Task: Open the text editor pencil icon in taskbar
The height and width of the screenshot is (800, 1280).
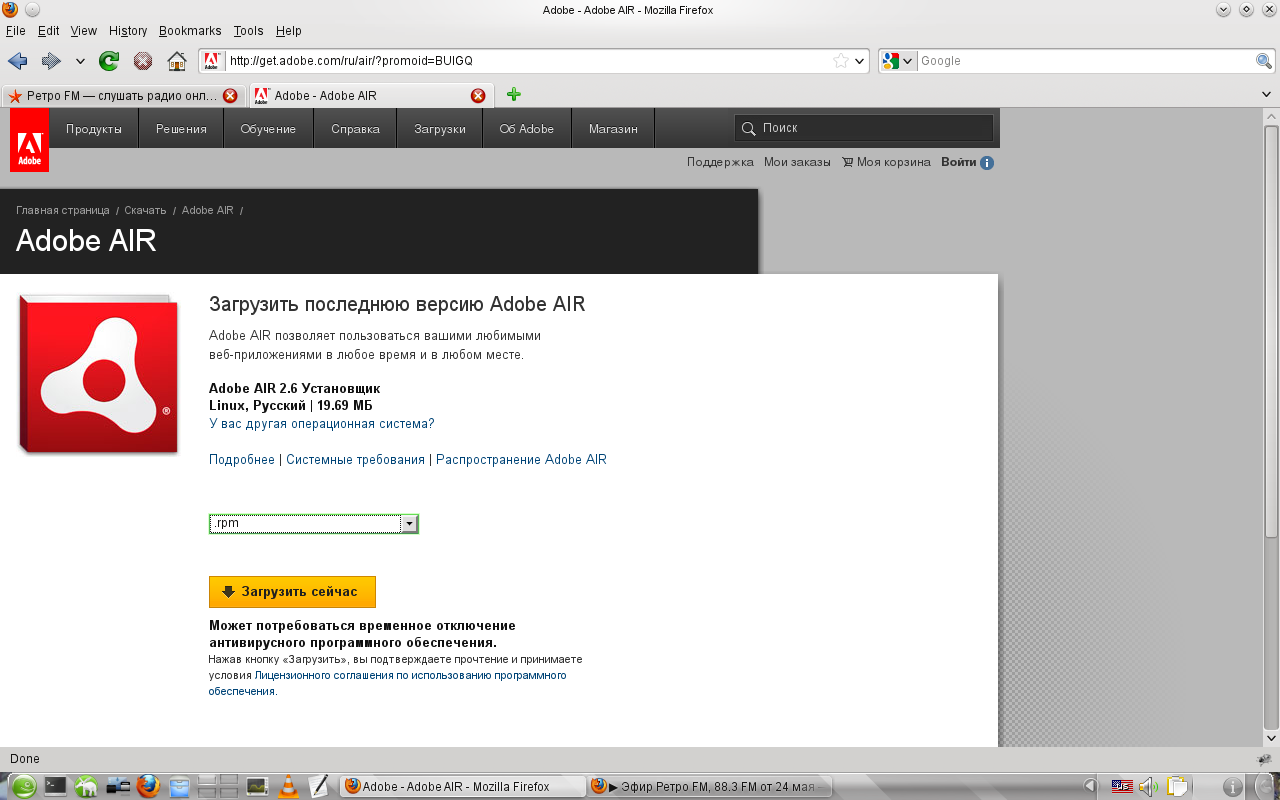Action: 318,787
